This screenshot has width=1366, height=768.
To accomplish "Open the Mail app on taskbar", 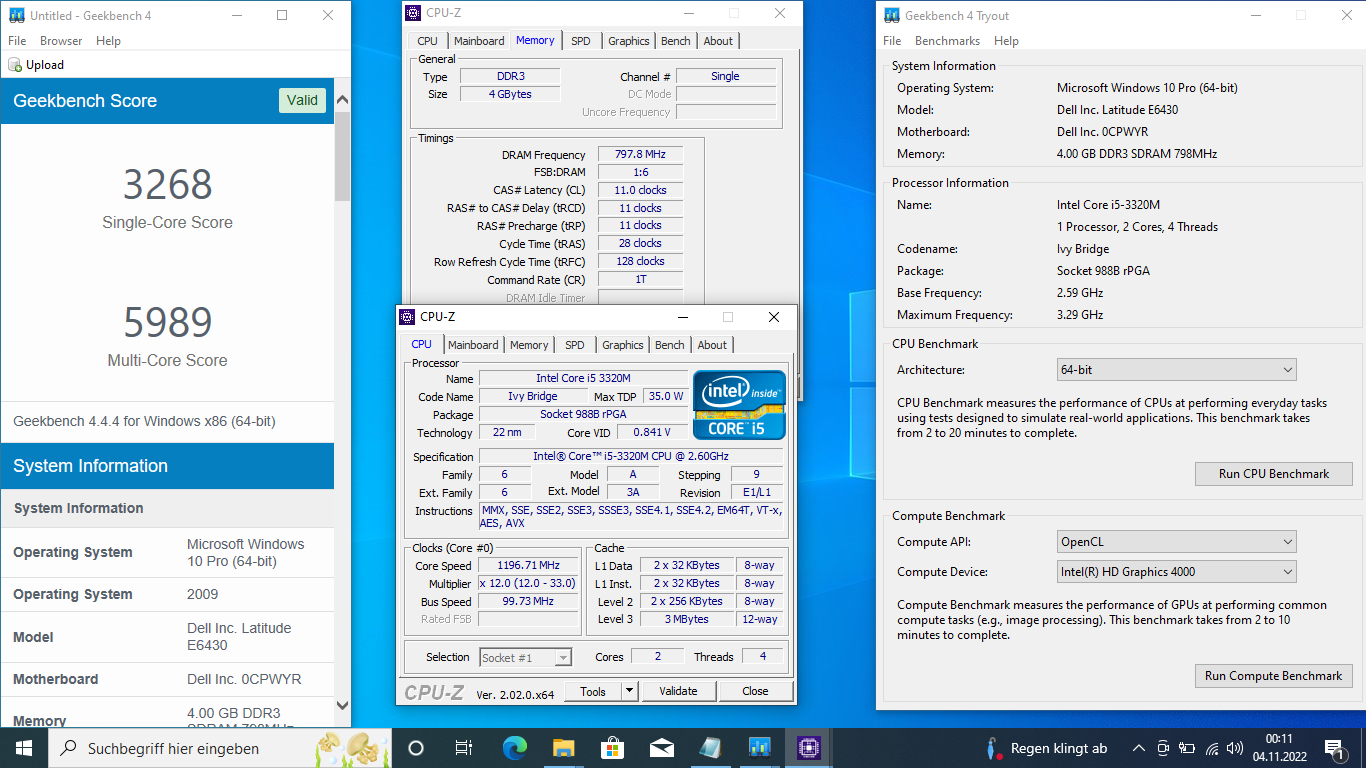I will [661, 747].
